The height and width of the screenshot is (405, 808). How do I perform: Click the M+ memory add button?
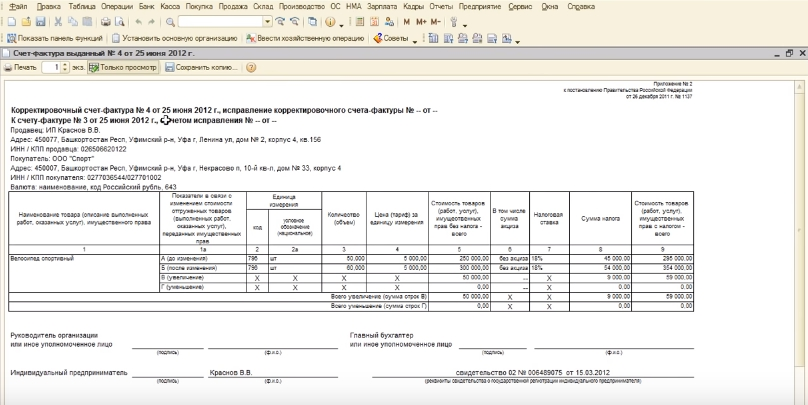421,21
